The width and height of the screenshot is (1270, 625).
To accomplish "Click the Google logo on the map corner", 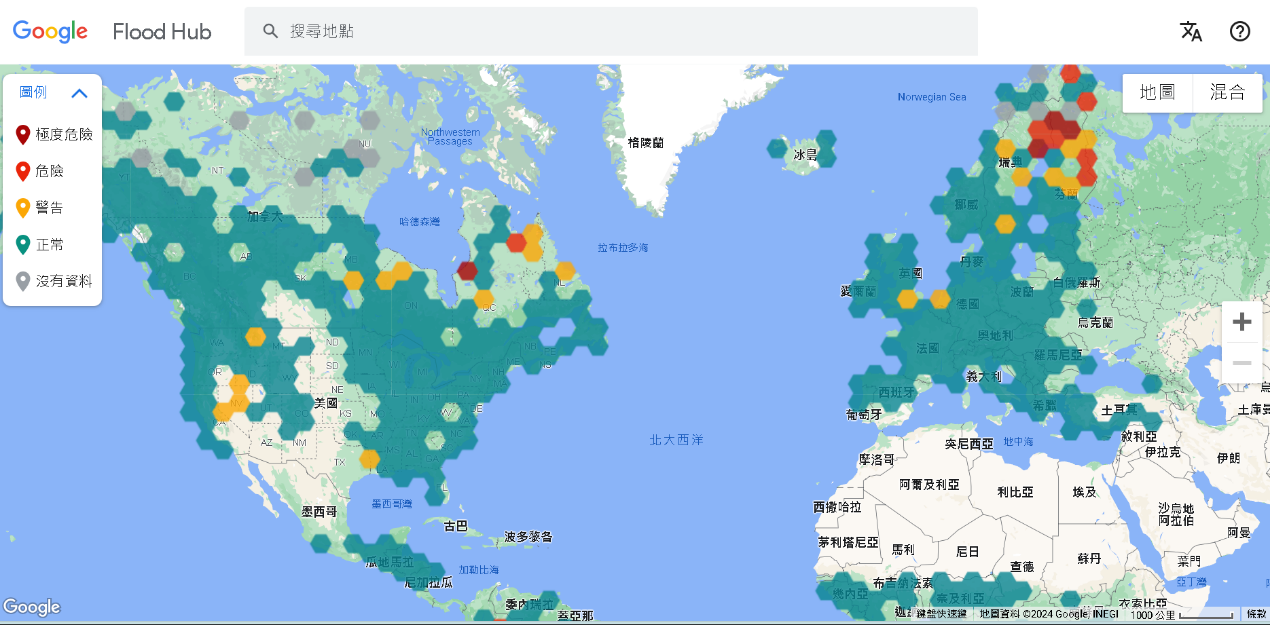I will (31, 607).
